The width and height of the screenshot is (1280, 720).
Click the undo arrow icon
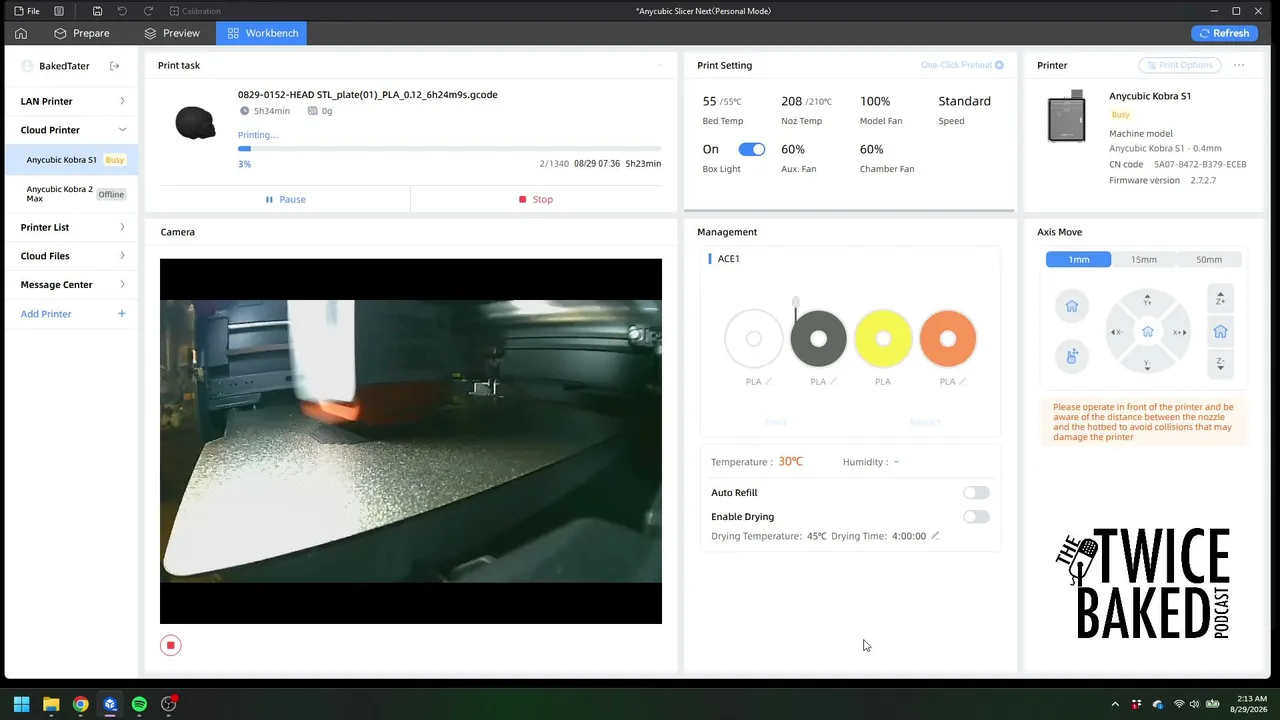click(122, 11)
